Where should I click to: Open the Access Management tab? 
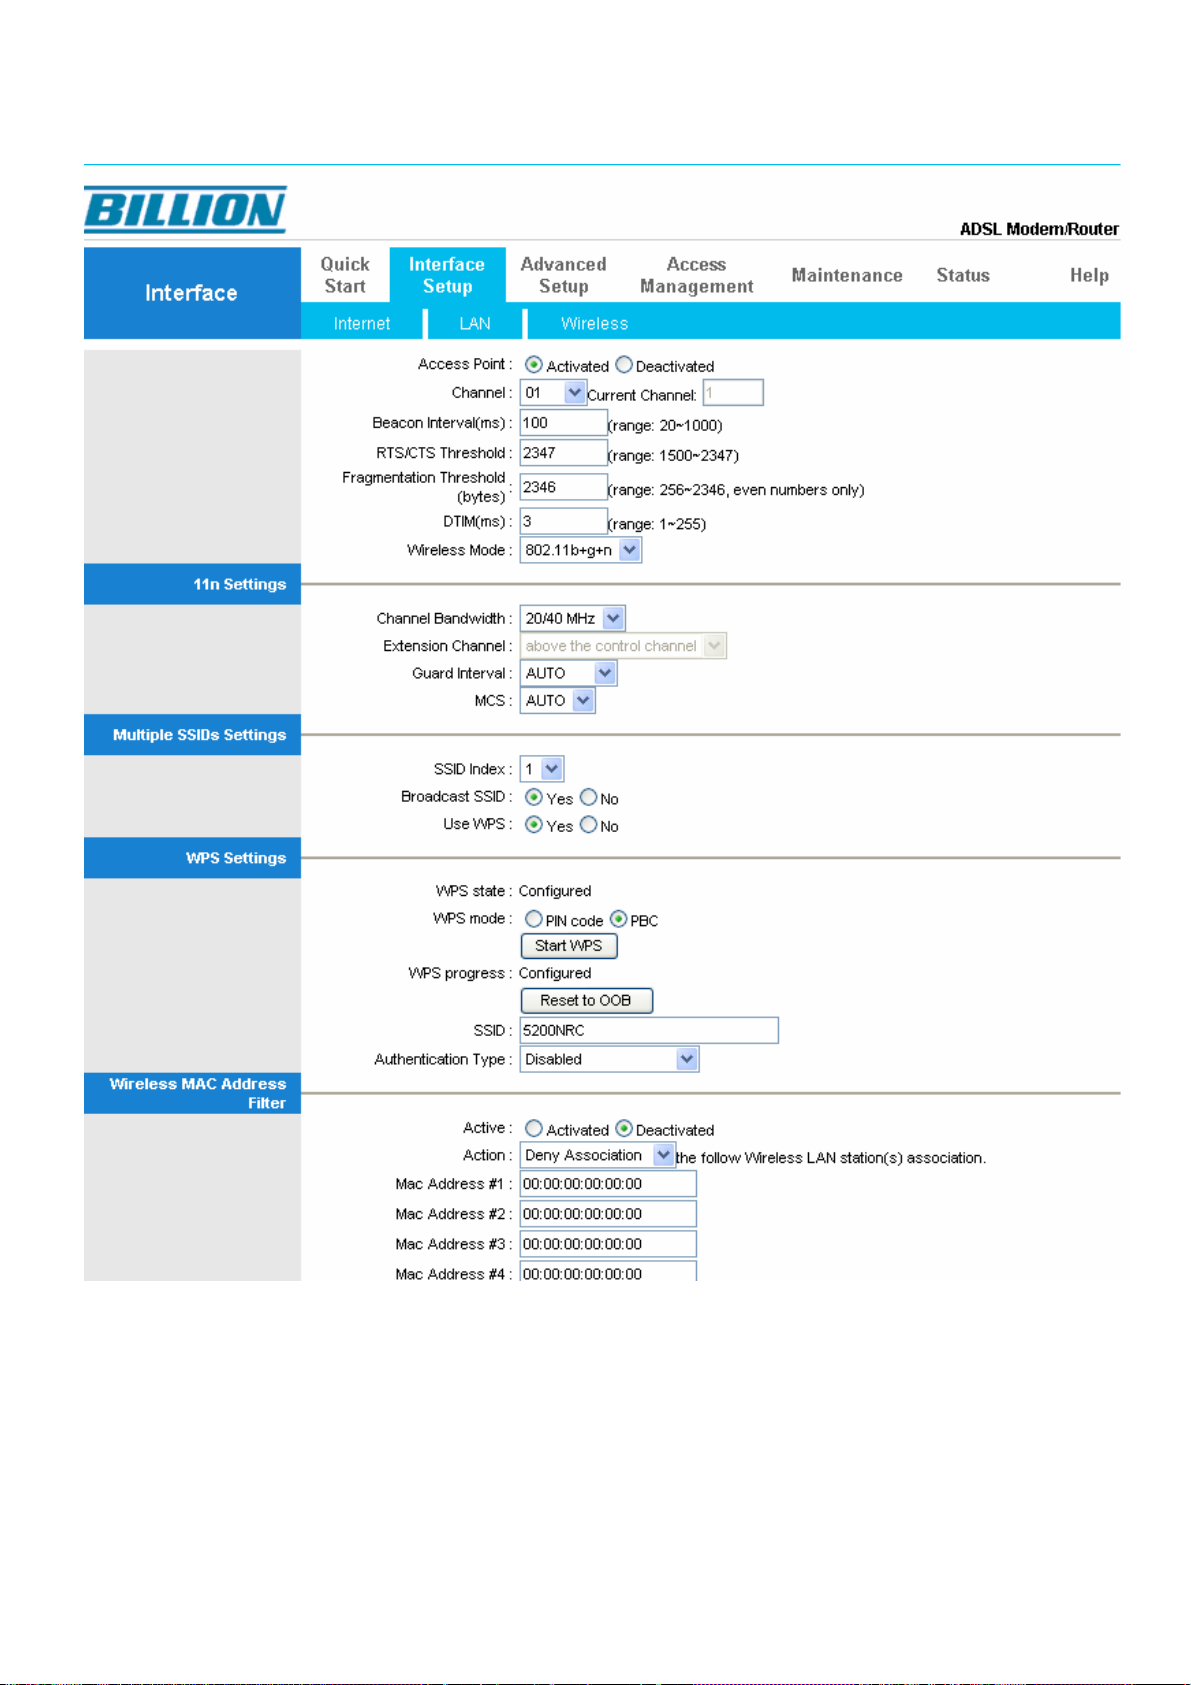[x=697, y=275]
